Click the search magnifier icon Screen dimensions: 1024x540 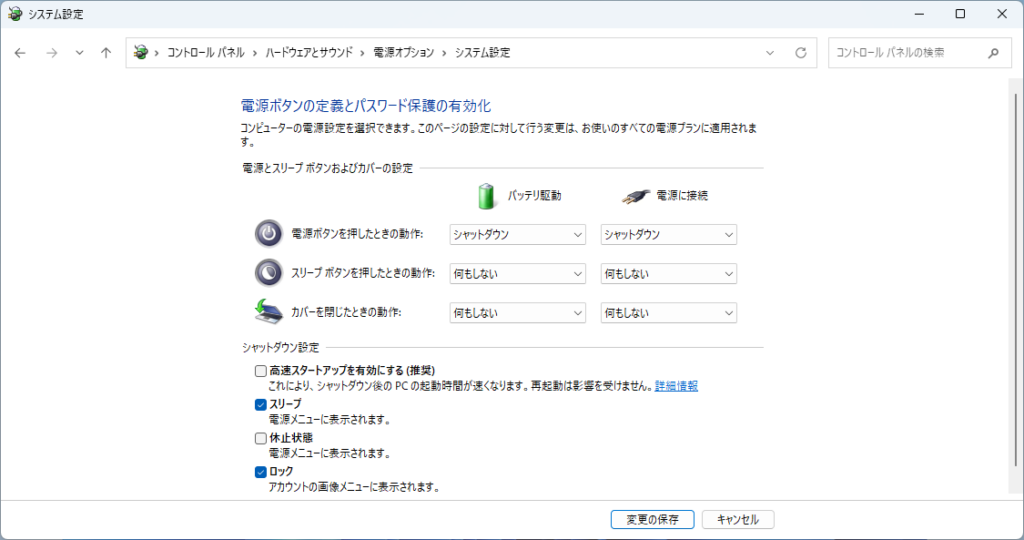[993, 53]
